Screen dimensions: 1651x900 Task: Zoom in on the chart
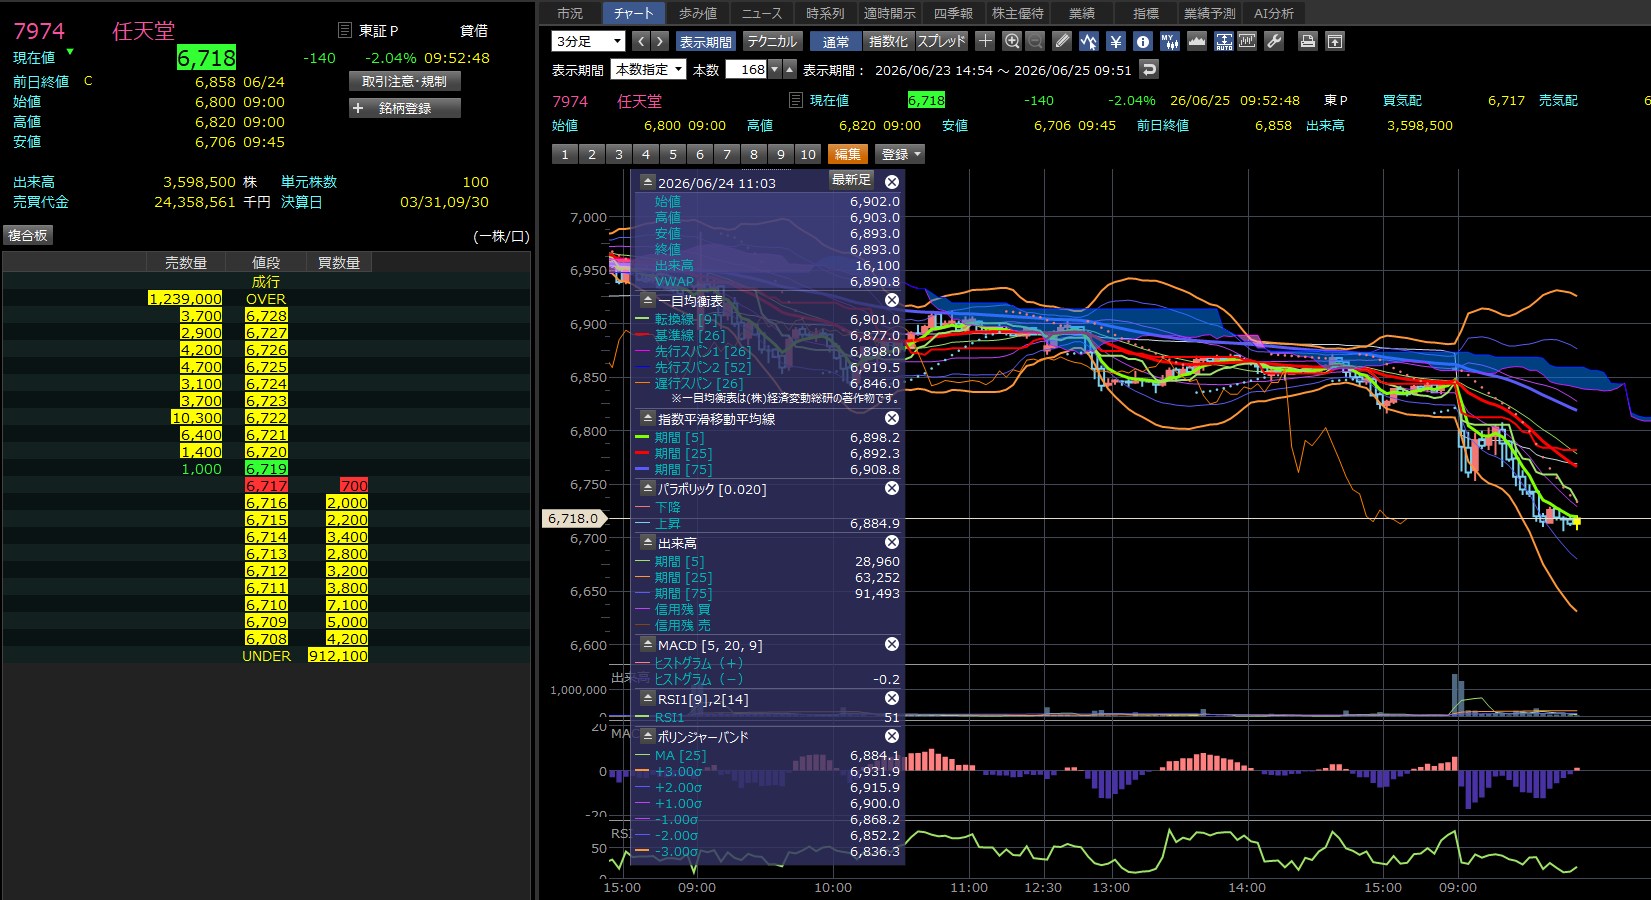[x=1012, y=41]
